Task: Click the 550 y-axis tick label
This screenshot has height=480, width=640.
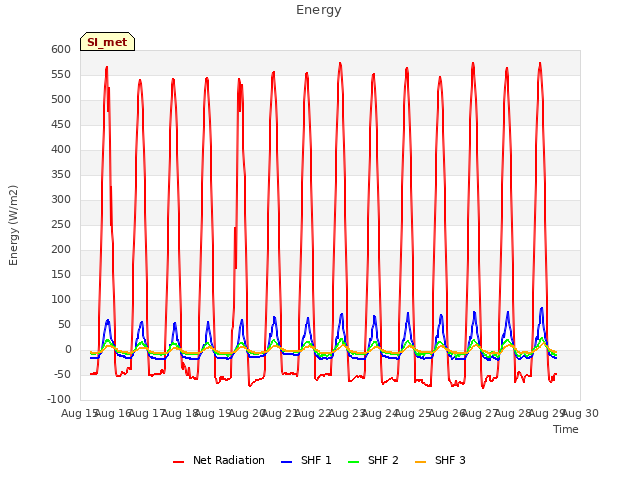Action: 61,74
